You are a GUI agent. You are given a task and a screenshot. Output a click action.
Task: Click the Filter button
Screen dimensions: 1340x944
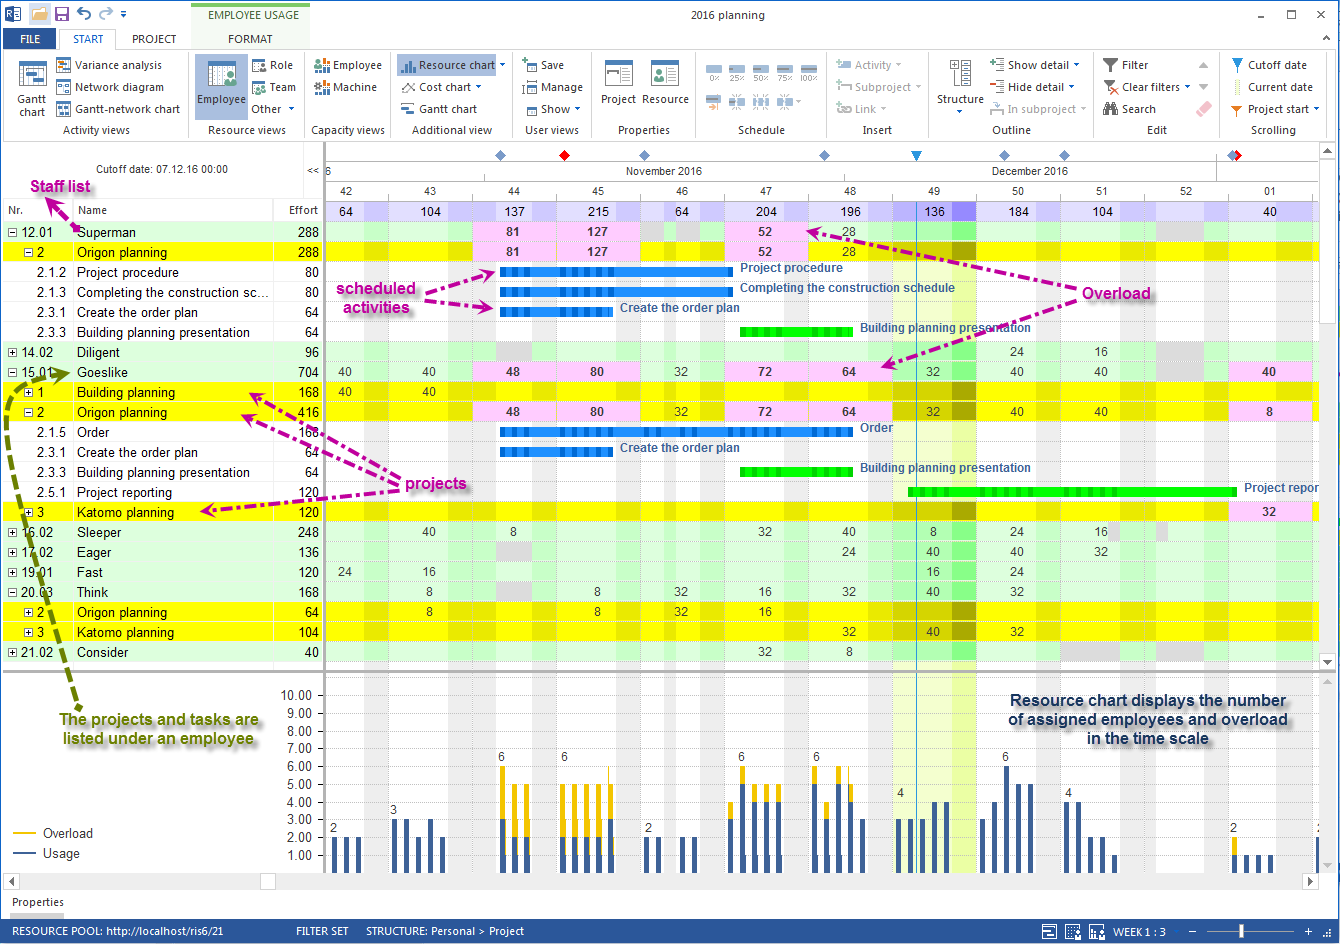1126,65
